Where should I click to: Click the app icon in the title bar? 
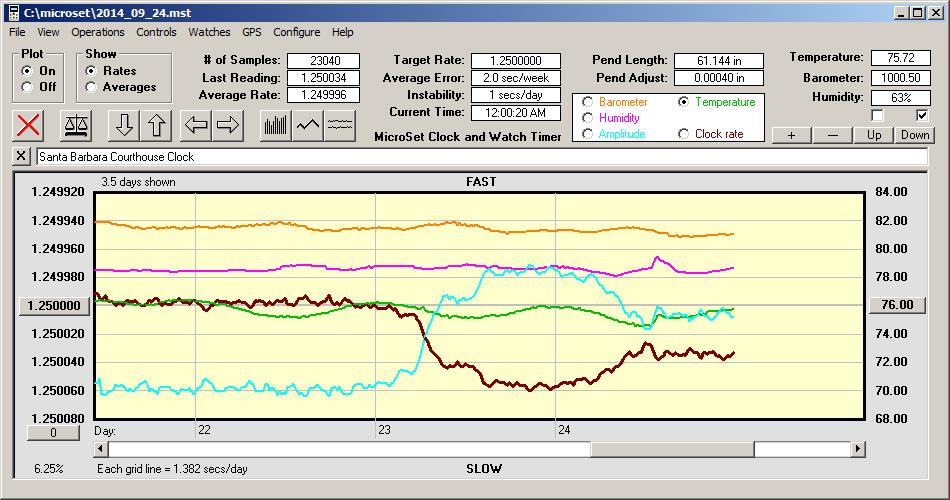tap(14, 13)
